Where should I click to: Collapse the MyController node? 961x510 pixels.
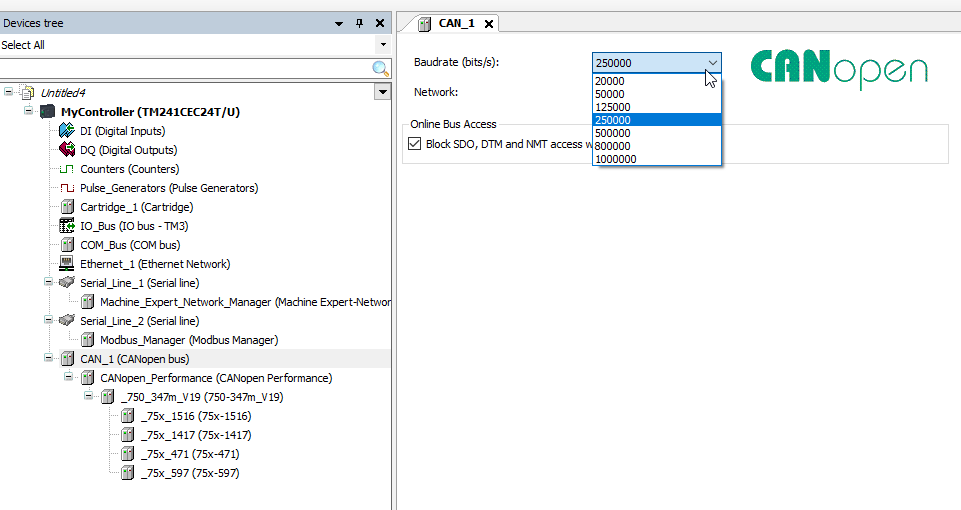pos(28,110)
